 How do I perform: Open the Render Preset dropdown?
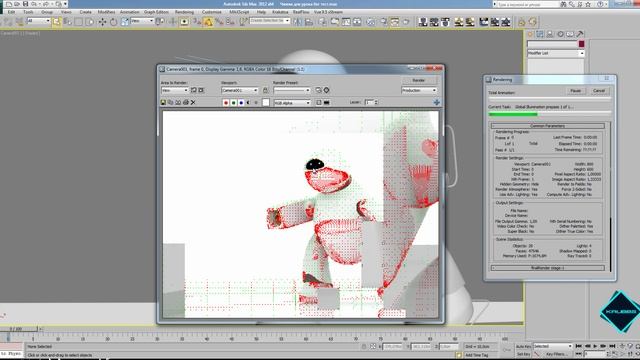(x=292, y=90)
